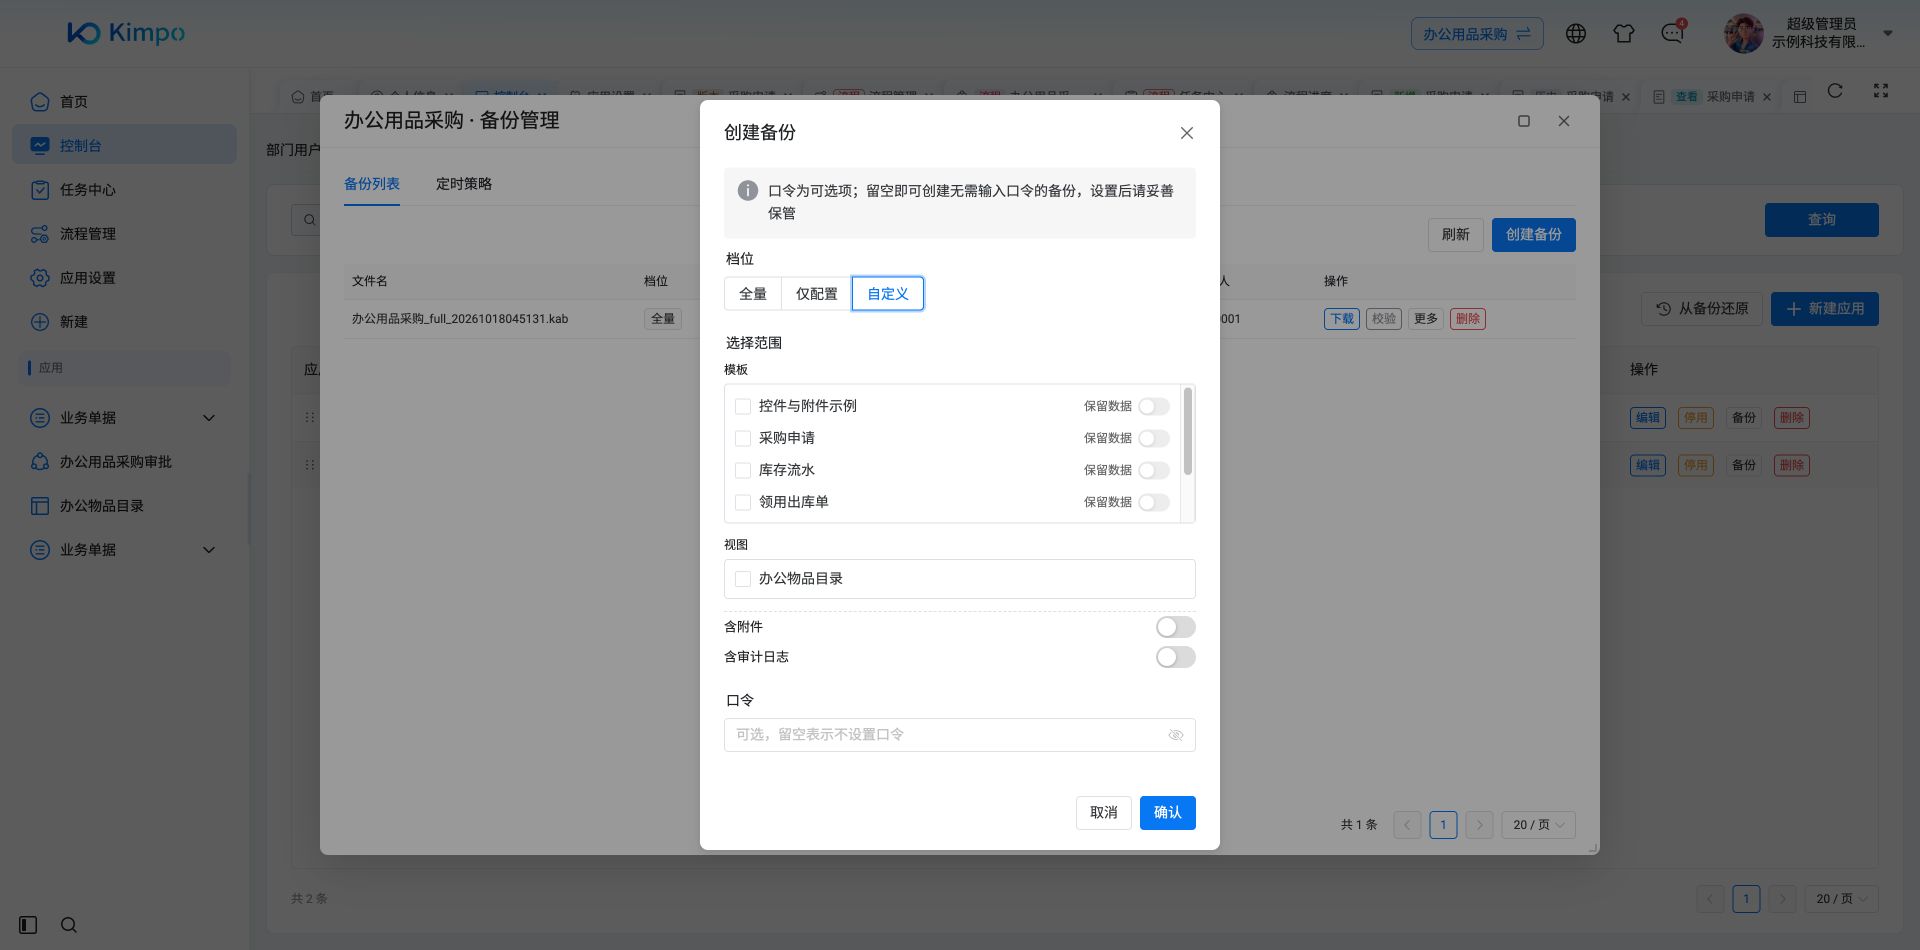Check the 办公物品目录 view
Image resolution: width=1920 pixels, height=950 pixels.
pyautogui.click(x=743, y=579)
